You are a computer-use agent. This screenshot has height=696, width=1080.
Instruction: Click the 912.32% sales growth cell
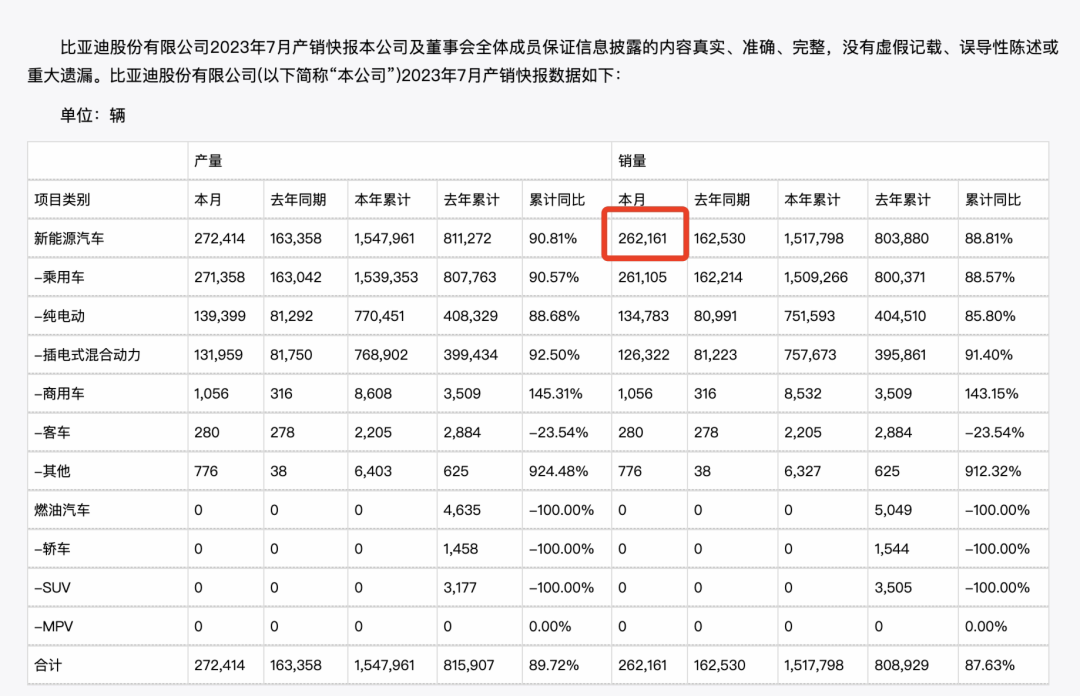(993, 471)
